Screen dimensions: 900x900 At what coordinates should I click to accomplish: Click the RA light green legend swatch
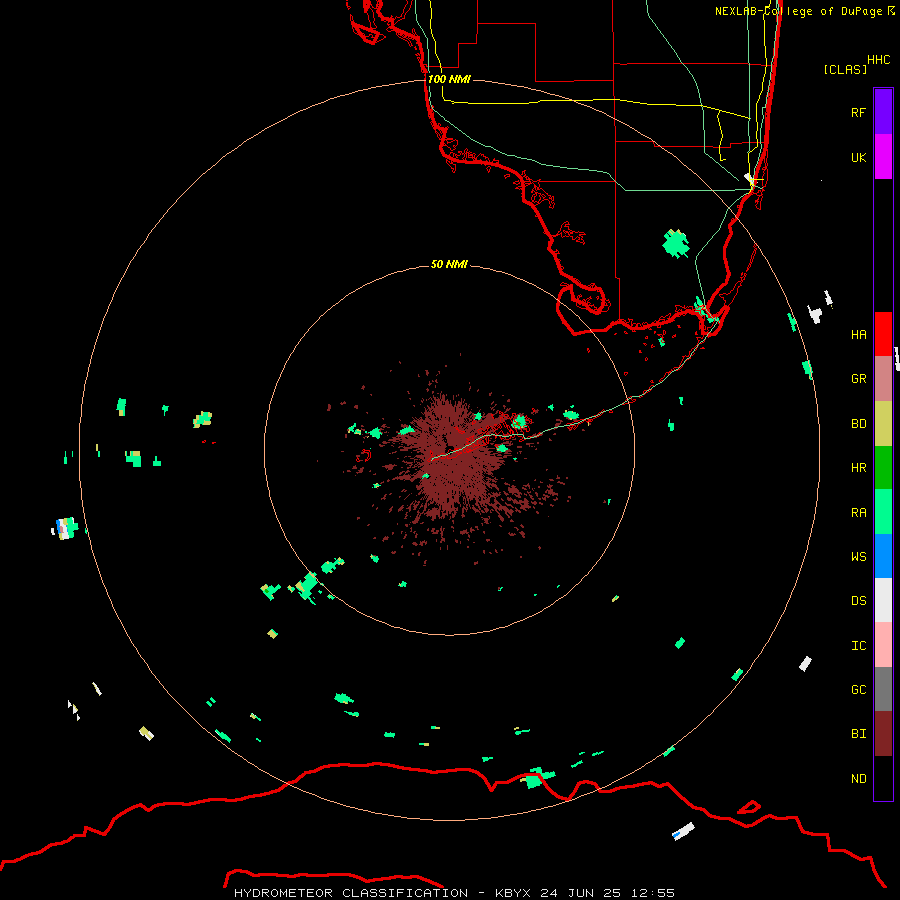883,512
